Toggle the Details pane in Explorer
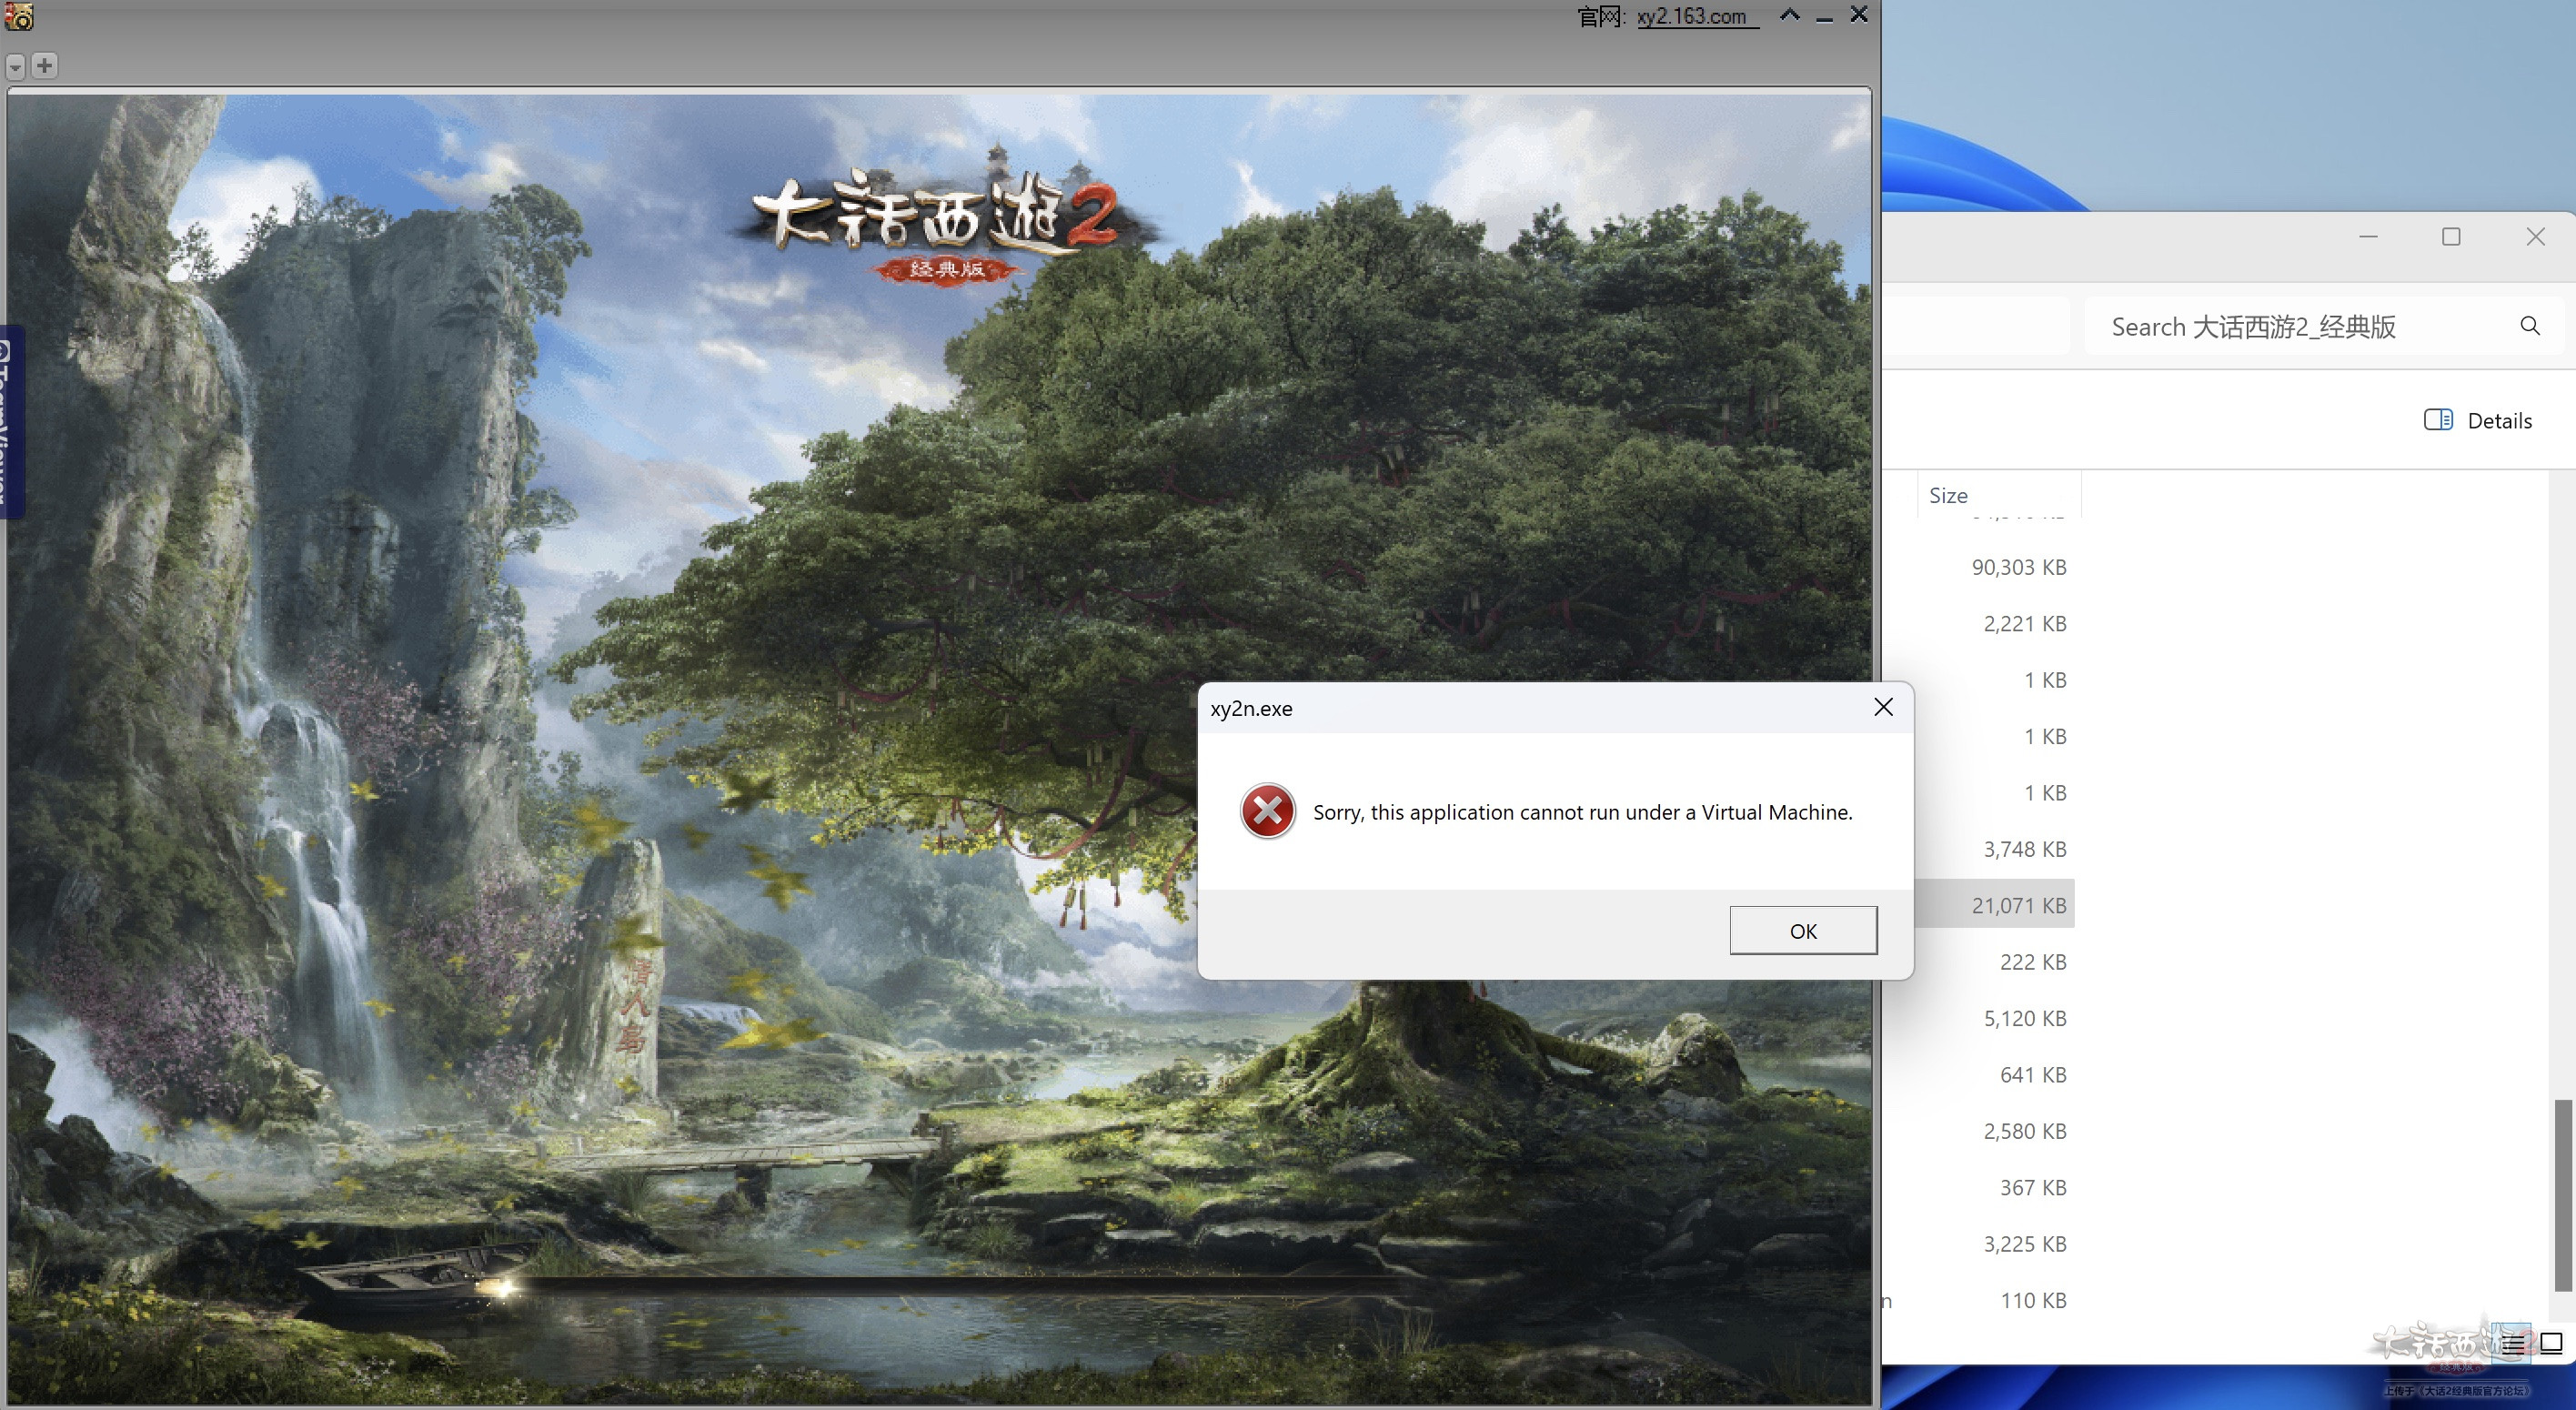2576x1410 pixels. pos(2478,421)
